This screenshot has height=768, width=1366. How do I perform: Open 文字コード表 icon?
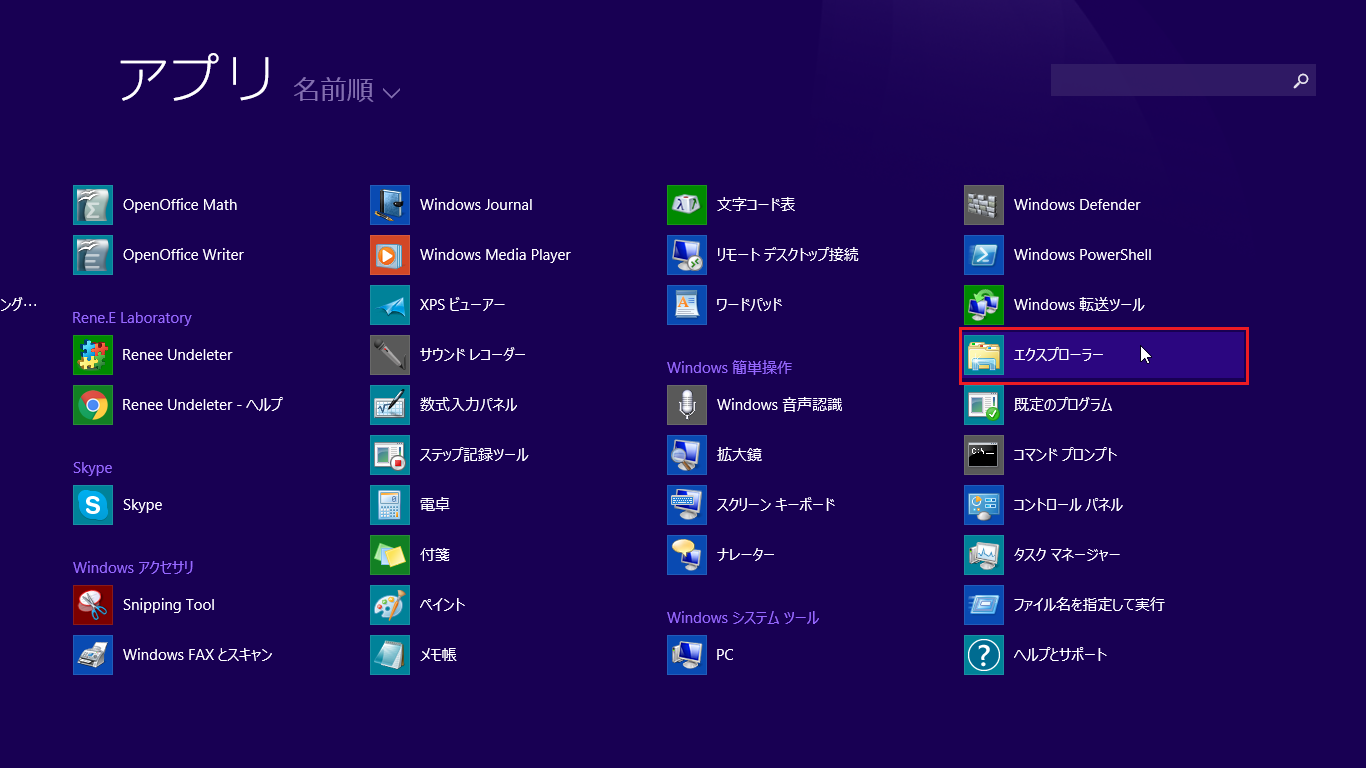point(687,205)
